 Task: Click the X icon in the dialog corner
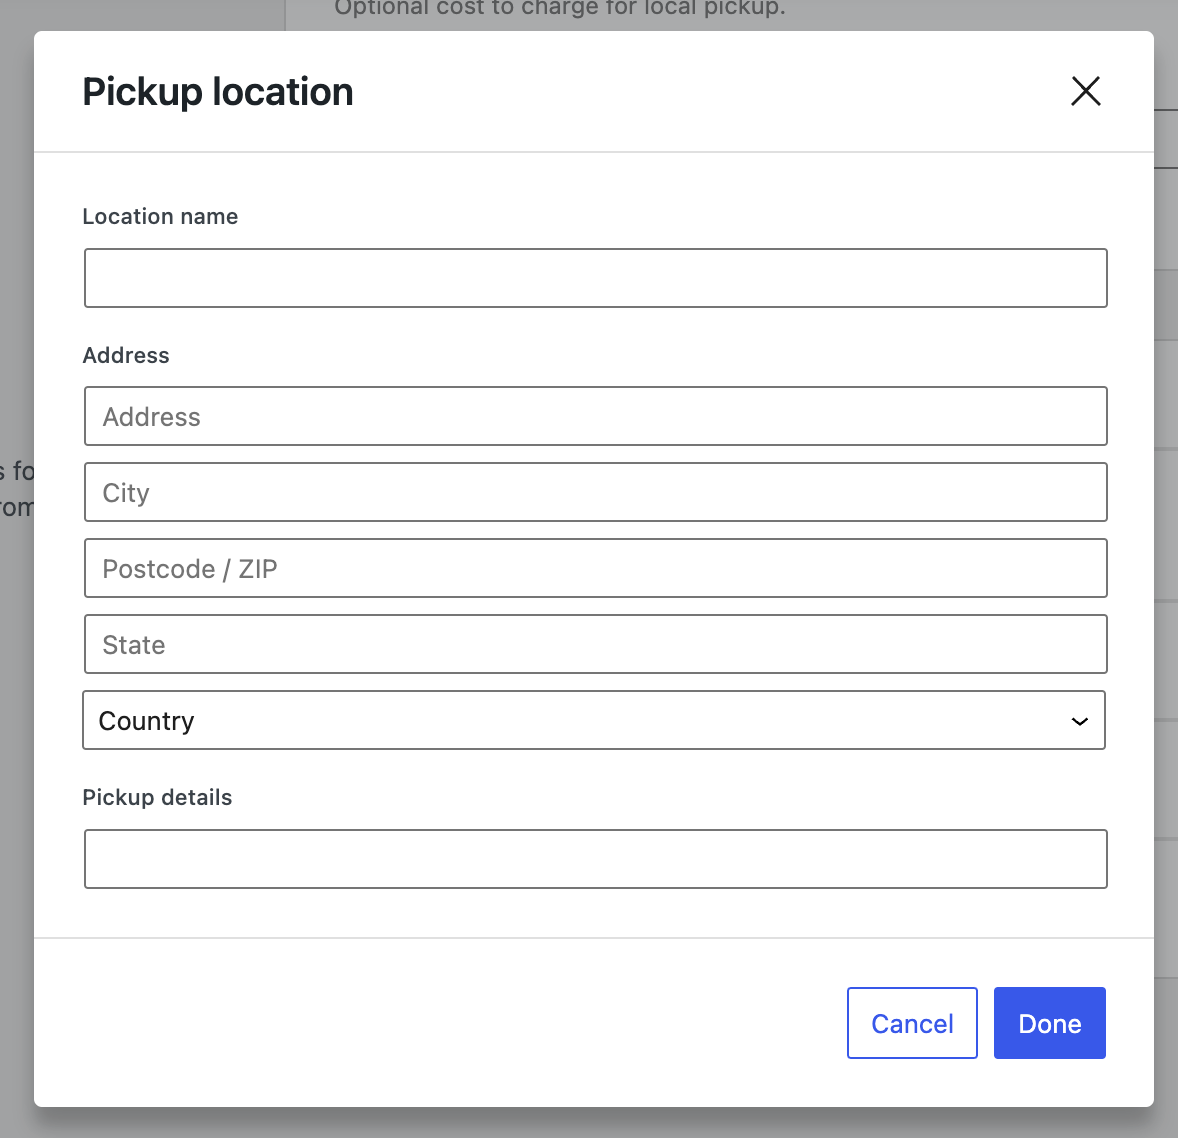tap(1085, 91)
